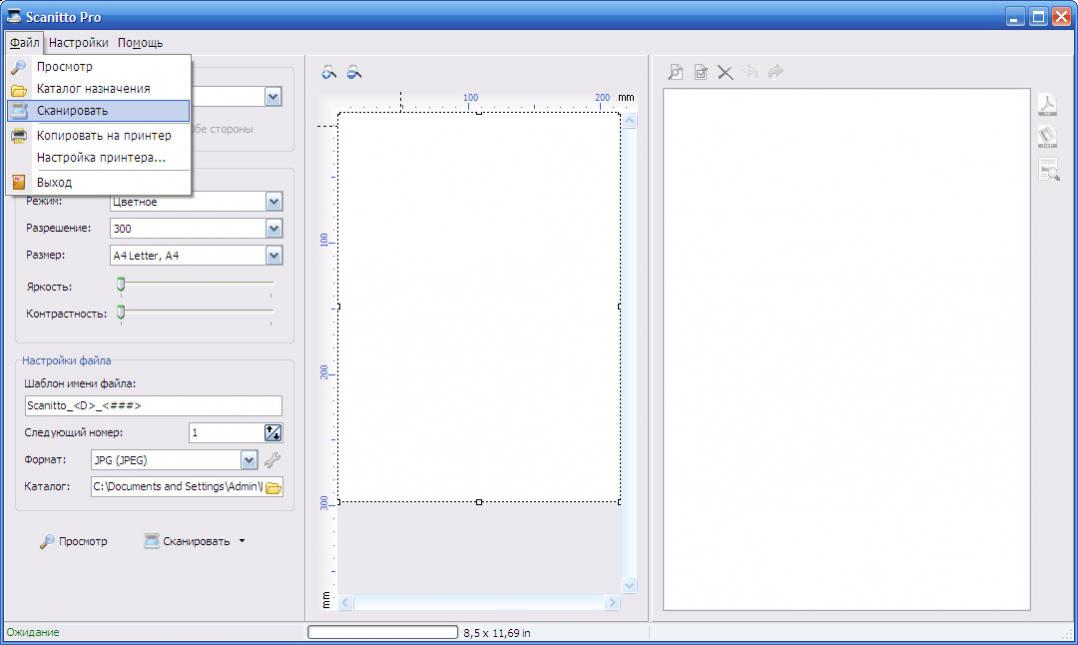Choose Выход from the Файл menu
This screenshot has width=1078, height=645.
coord(98,182)
